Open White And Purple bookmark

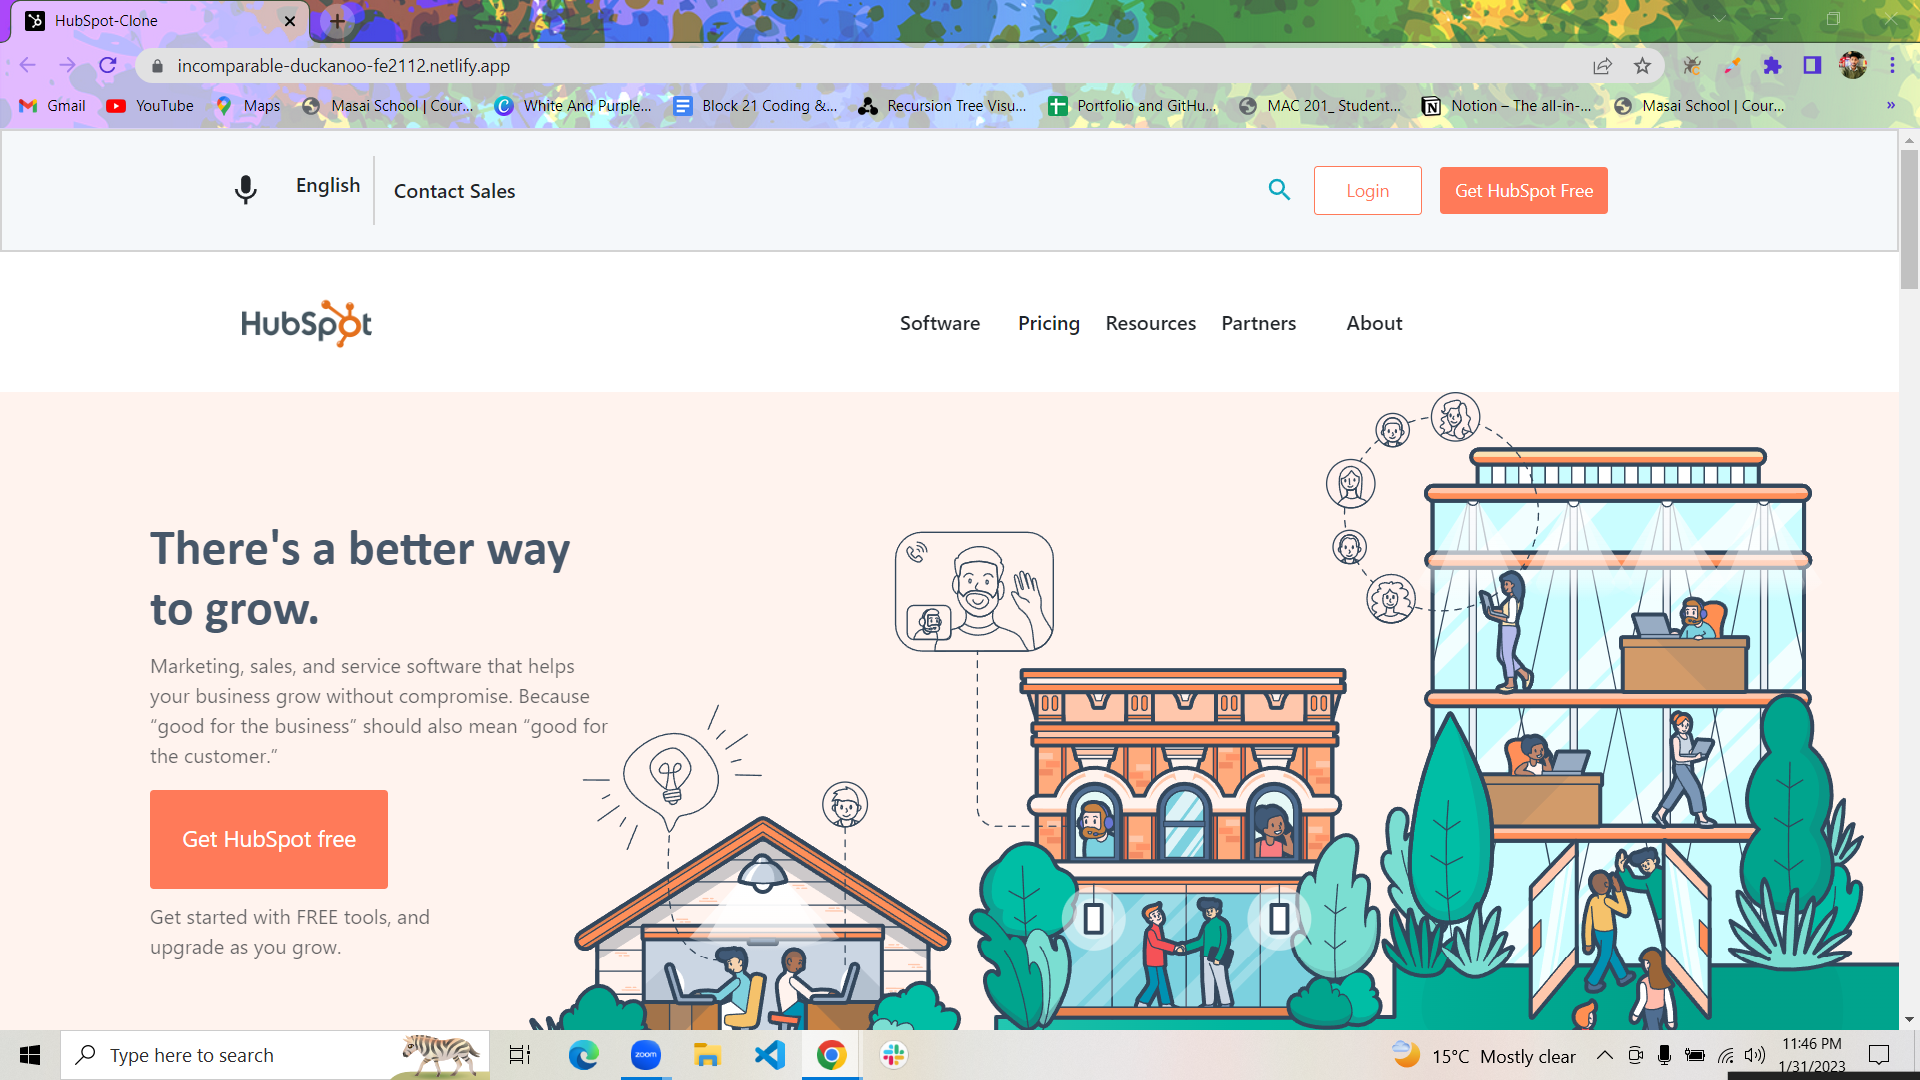coord(573,105)
